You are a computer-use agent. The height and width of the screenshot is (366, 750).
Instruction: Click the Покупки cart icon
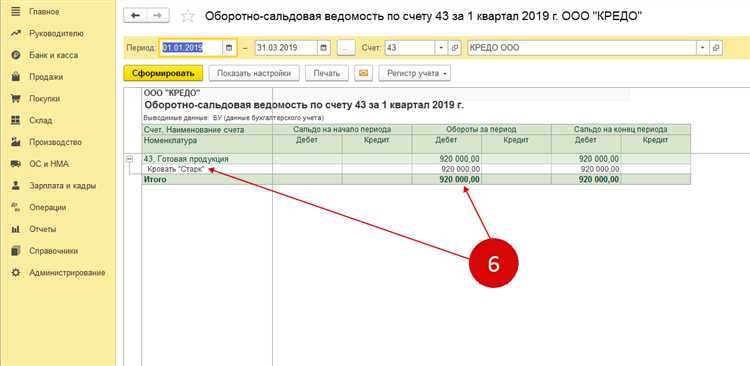16,99
